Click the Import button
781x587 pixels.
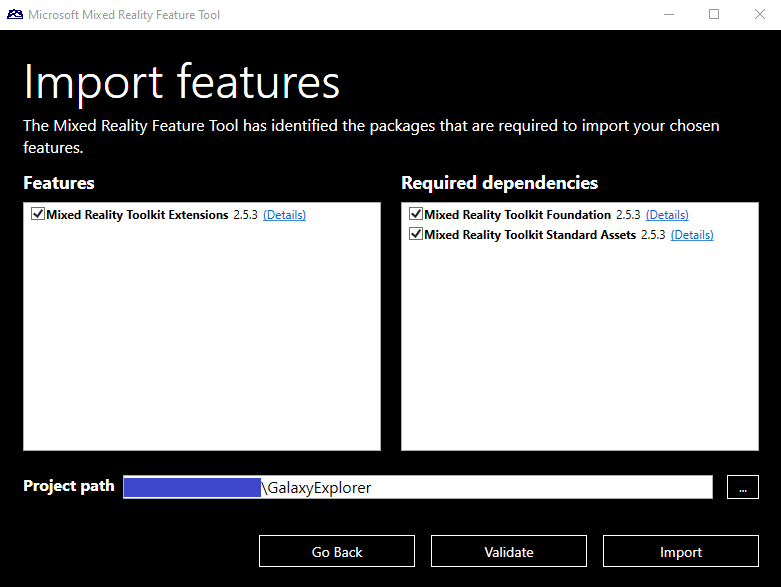pos(680,552)
